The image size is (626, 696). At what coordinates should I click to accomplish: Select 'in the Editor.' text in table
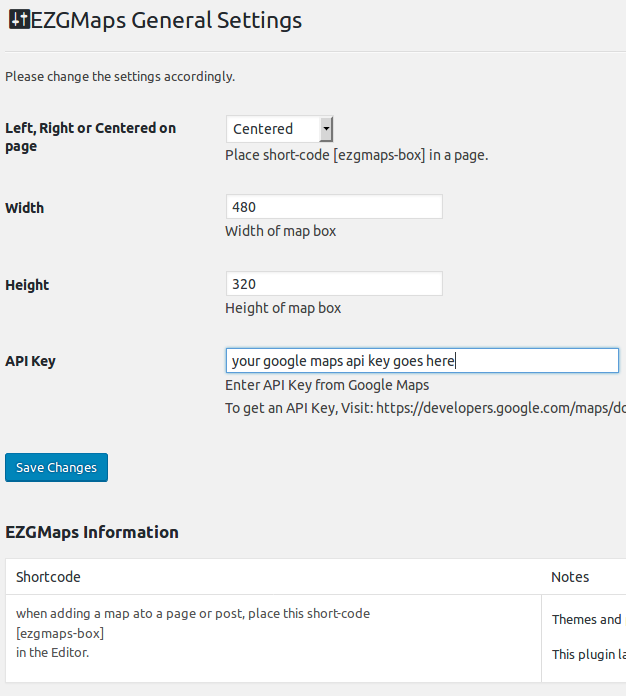(x=52, y=652)
